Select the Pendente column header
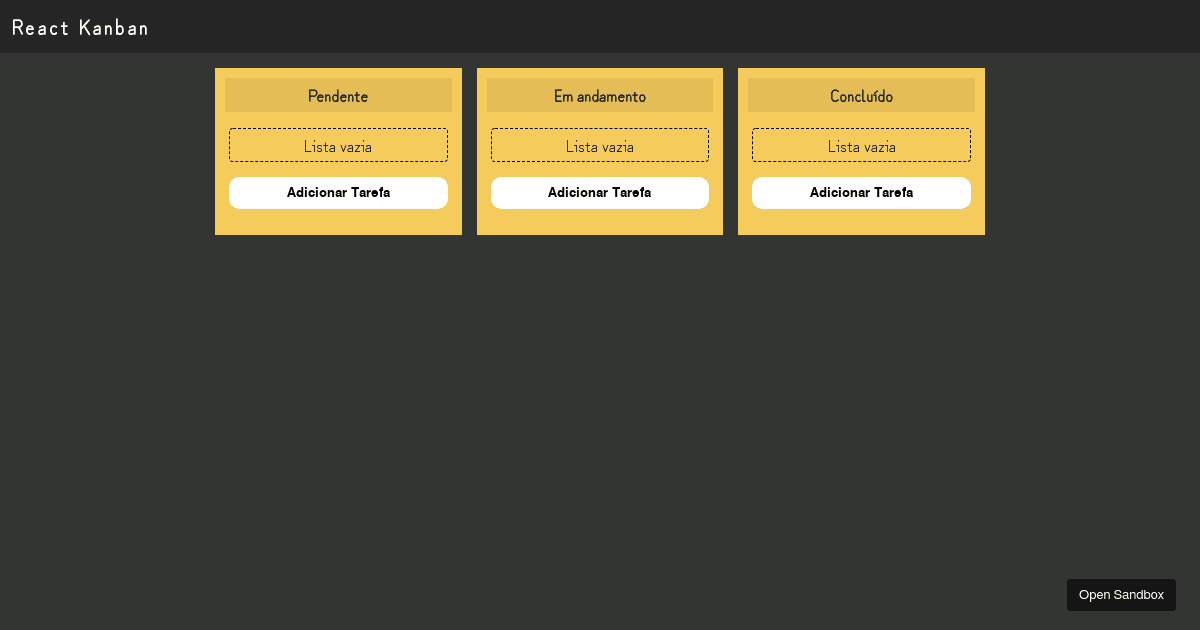The width and height of the screenshot is (1200, 630). point(338,96)
